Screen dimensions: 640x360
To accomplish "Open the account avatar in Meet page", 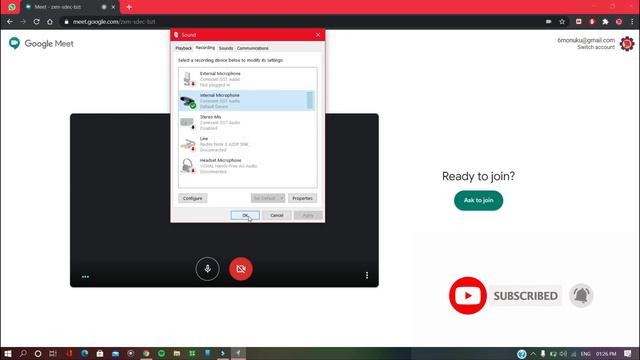I will coord(627,43).
